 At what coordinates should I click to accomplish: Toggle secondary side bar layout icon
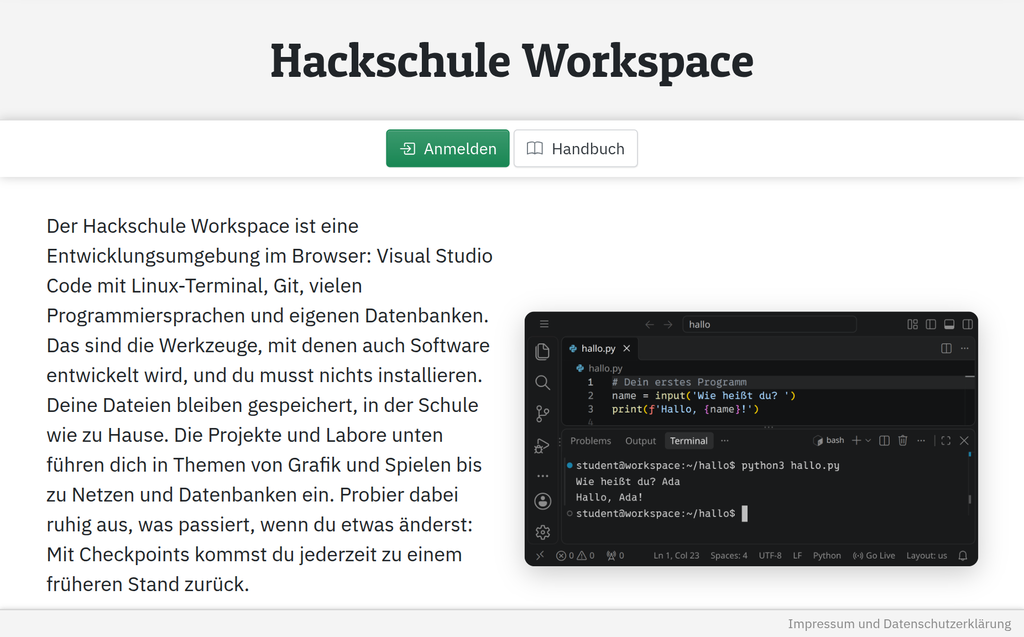967,324
